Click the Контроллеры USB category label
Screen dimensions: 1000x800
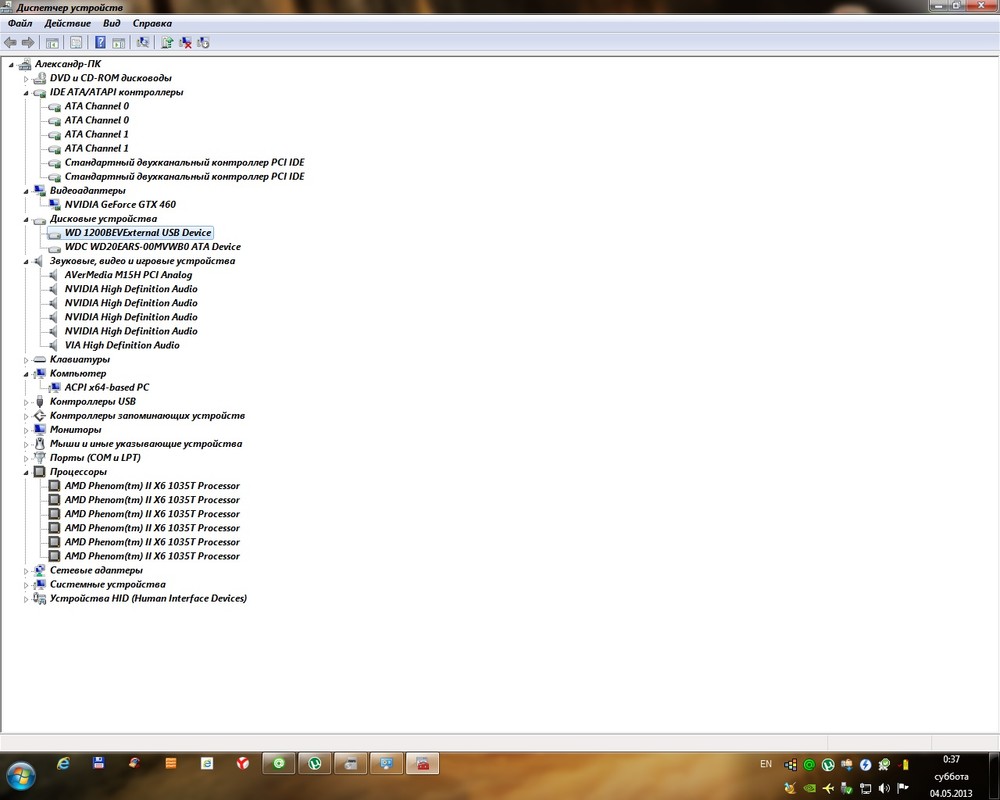pyautogui.click(x=92, y=401)
